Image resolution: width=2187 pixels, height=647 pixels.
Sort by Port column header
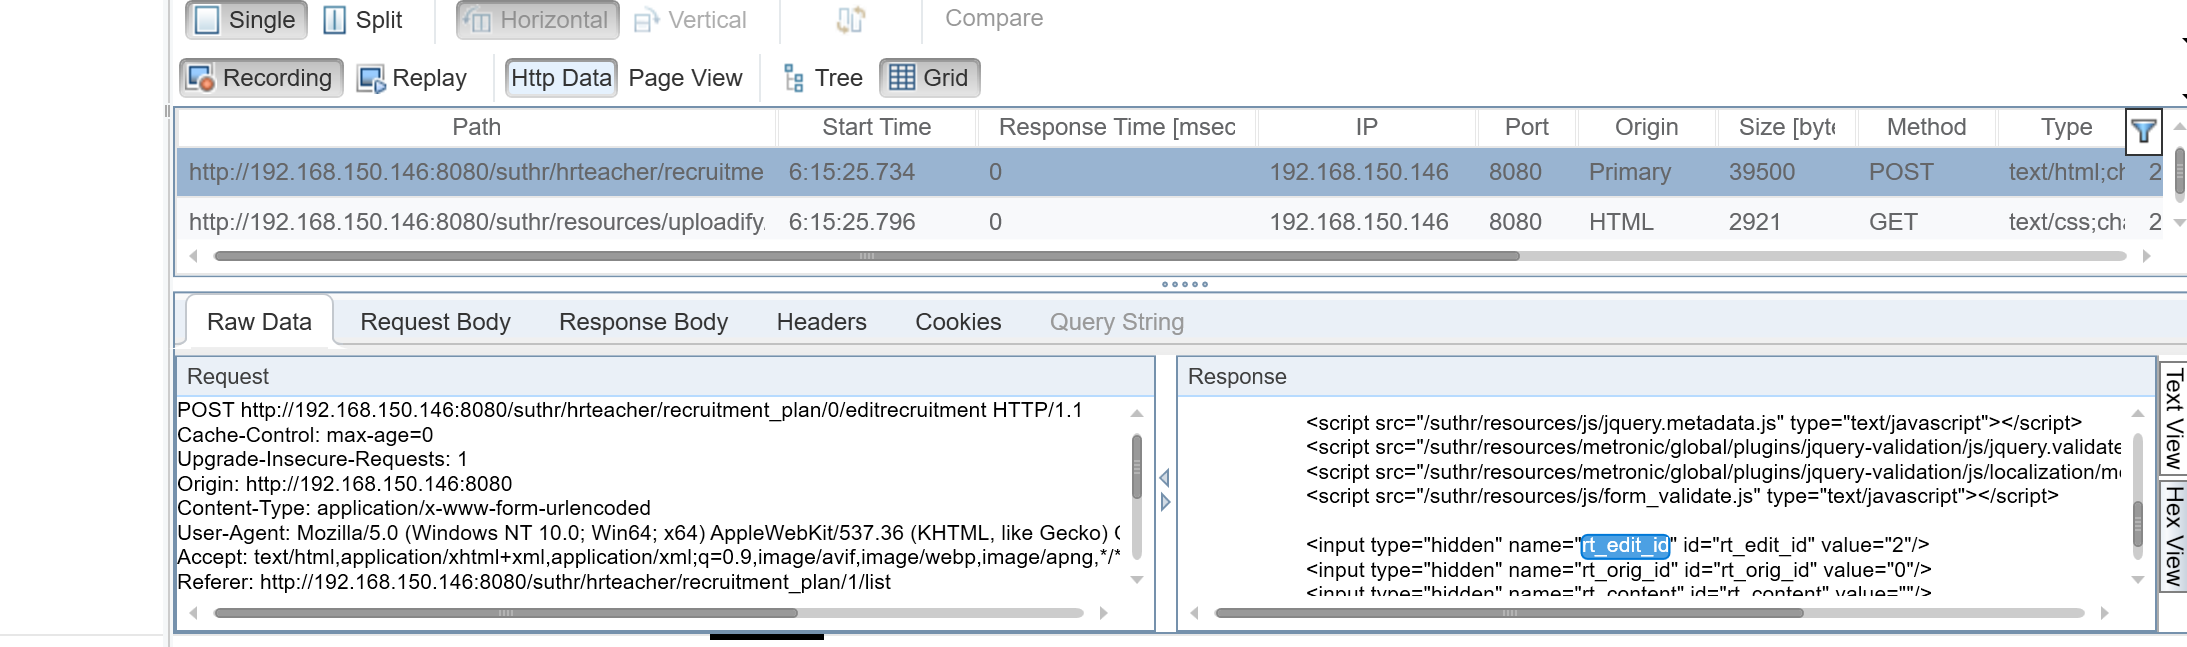(1527, 127)
